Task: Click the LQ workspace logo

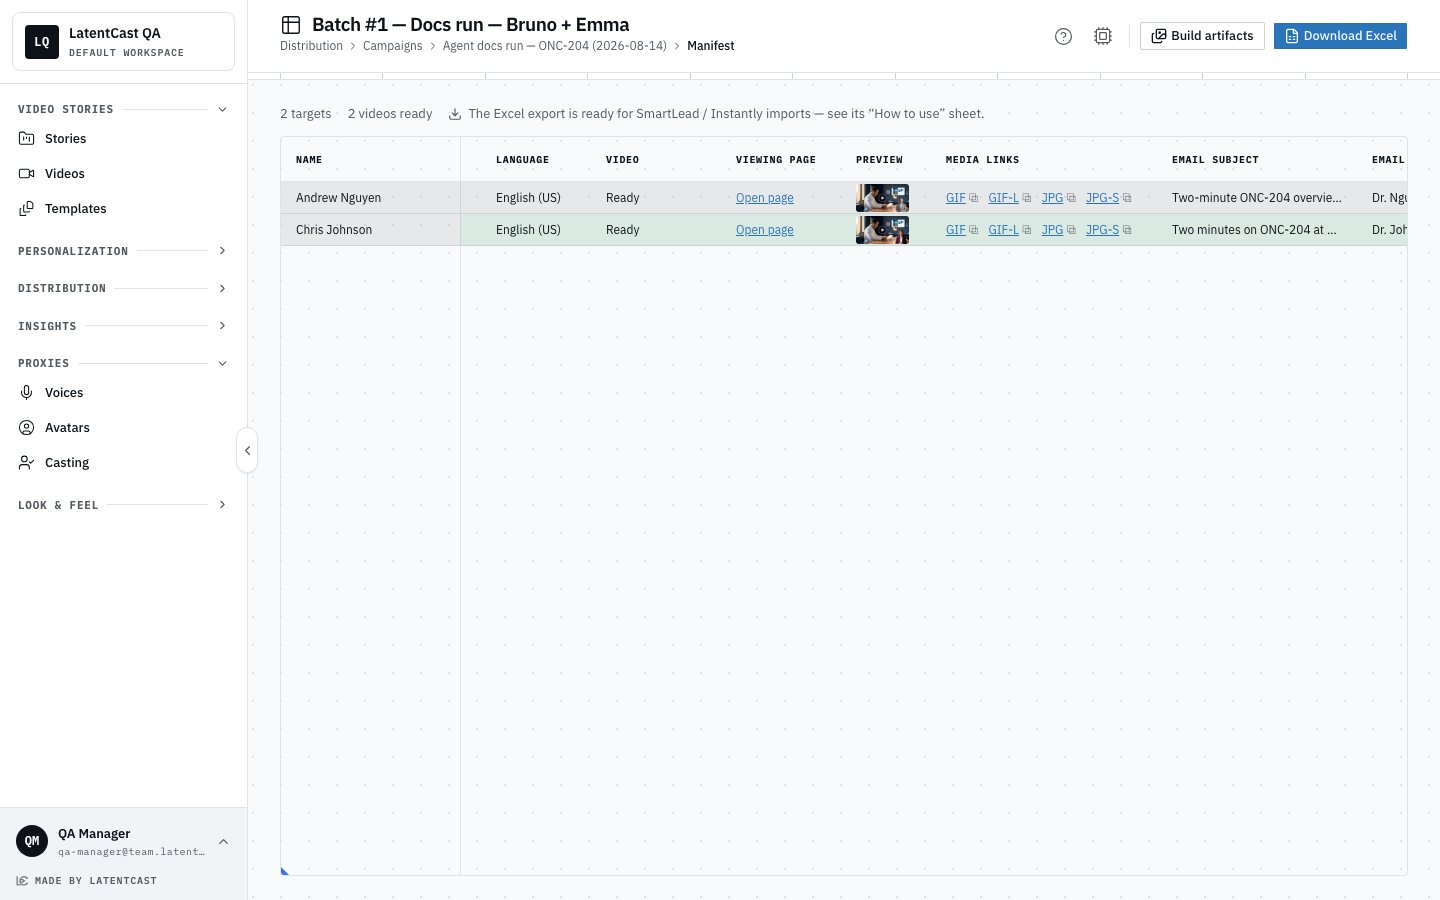Action: (x=42, y=42)
